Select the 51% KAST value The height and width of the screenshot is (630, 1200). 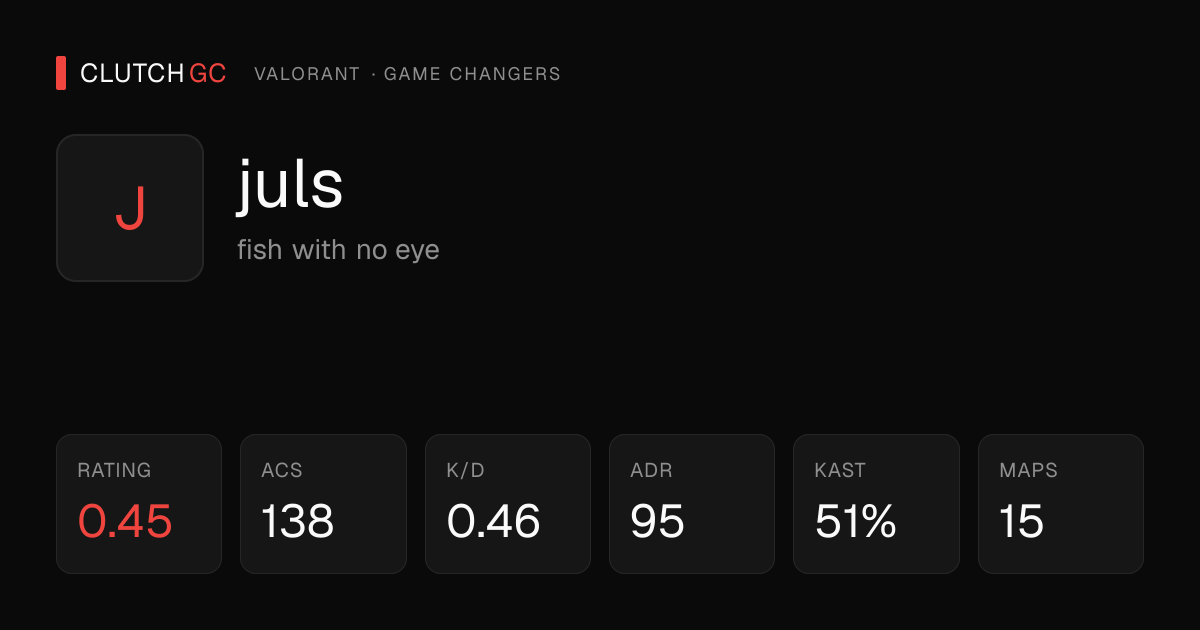(855, 521)
